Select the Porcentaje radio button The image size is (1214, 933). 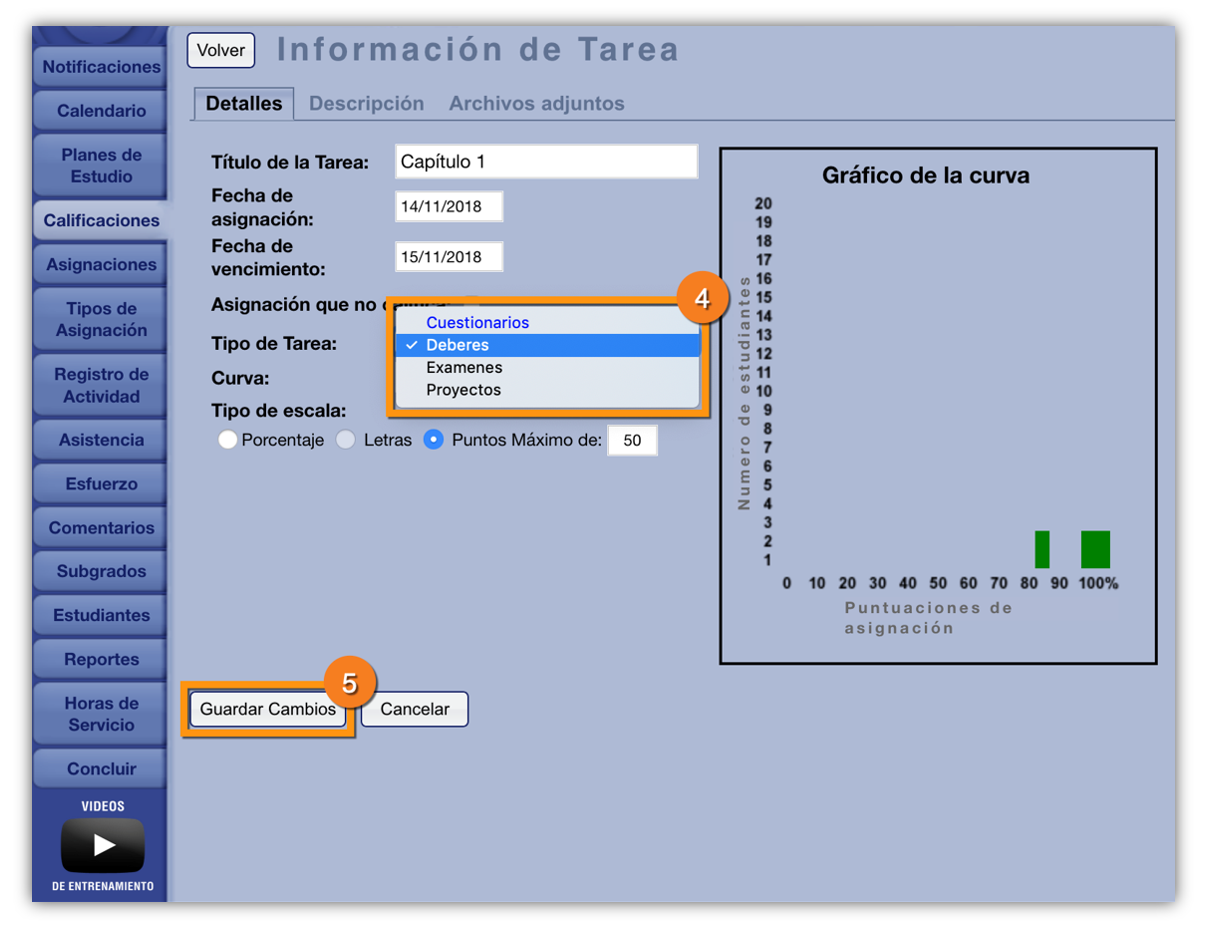coord(228,440)
